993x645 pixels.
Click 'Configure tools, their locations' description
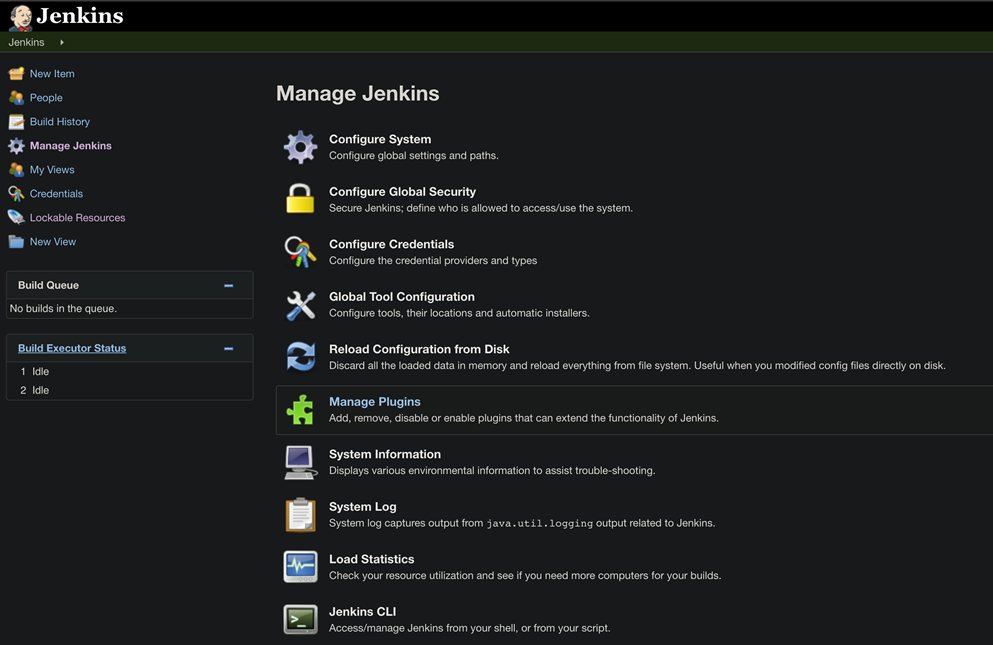coord(459,314)
